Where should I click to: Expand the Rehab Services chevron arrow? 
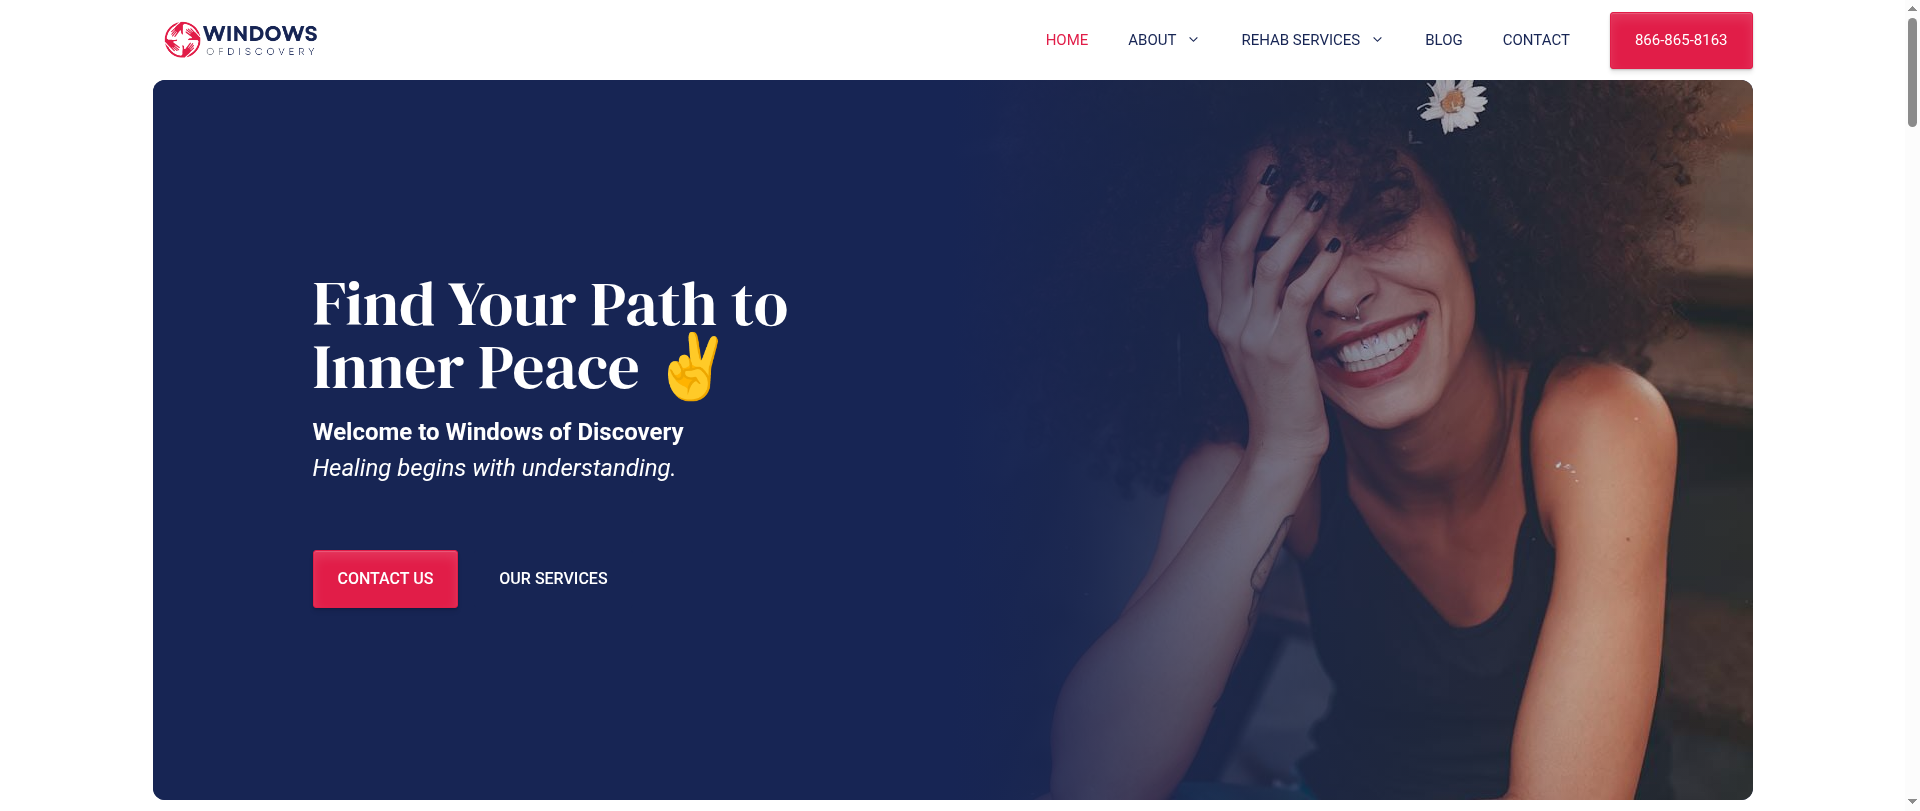tap(1377, 40)
